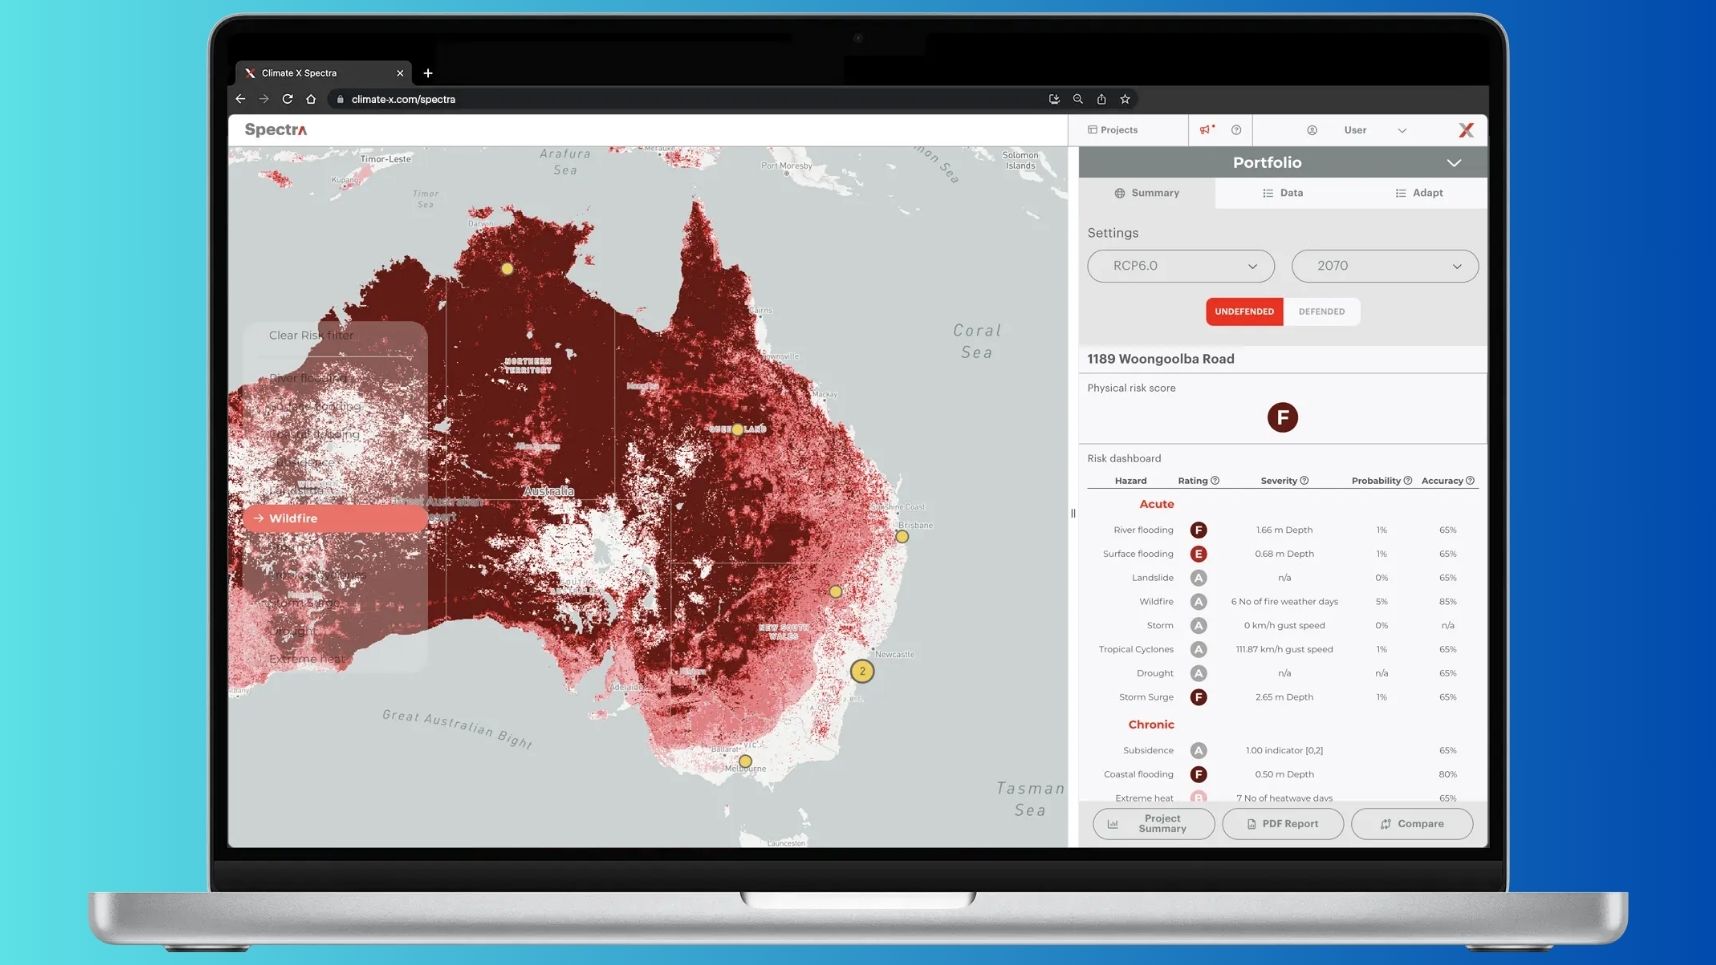Image resolution: width=1716 pixels, height=965 pixels.
Task: Click the Severity info help icon
Action: coord(1304,481)
